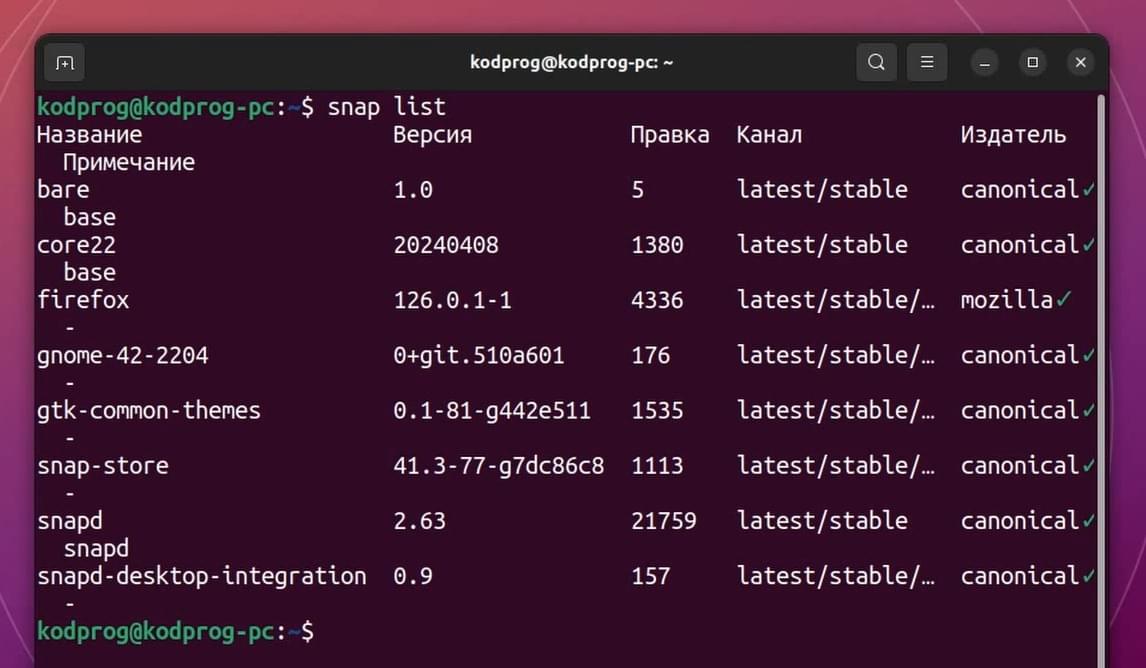Click revision '157' of snapd-desktop-integration
Viewport: 1146px width, 668px height.
click(650, 577)
